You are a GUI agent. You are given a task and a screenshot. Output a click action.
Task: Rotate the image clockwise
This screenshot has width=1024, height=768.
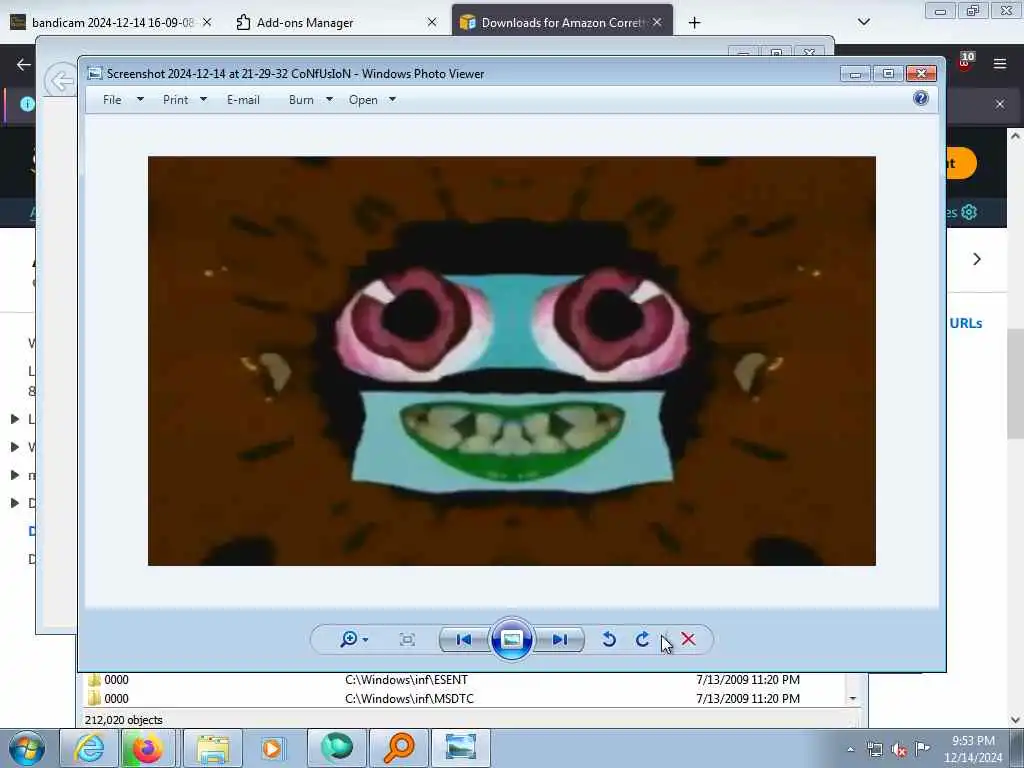[643, 639]
